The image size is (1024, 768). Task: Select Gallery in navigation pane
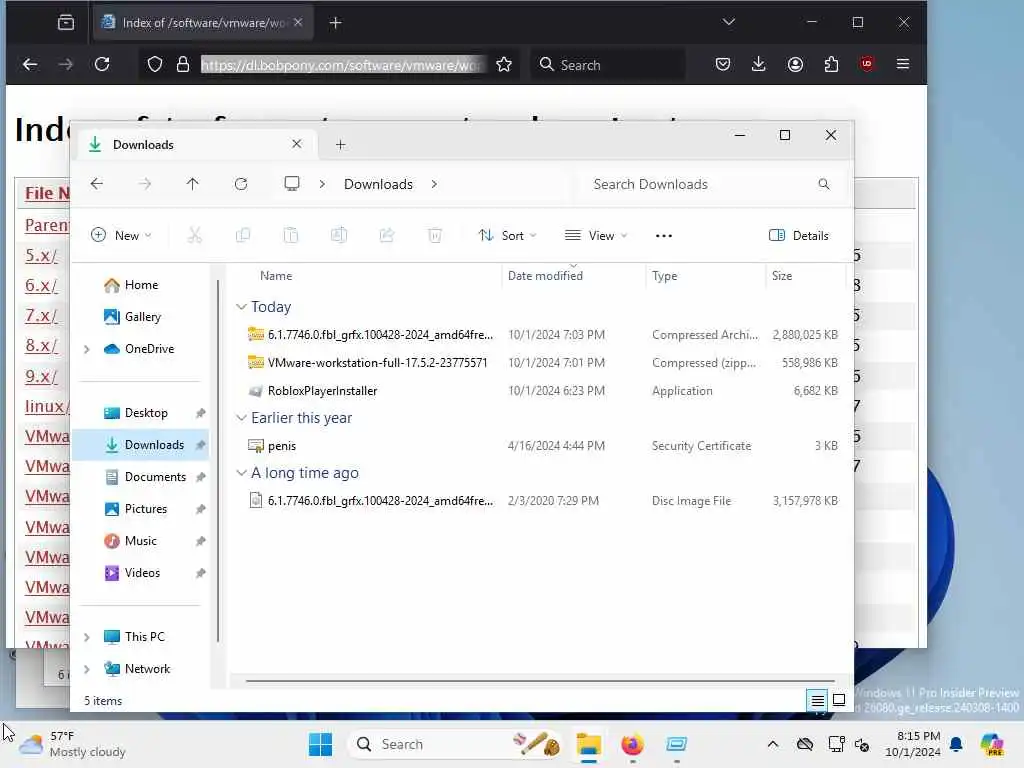(x=132, y=317)
